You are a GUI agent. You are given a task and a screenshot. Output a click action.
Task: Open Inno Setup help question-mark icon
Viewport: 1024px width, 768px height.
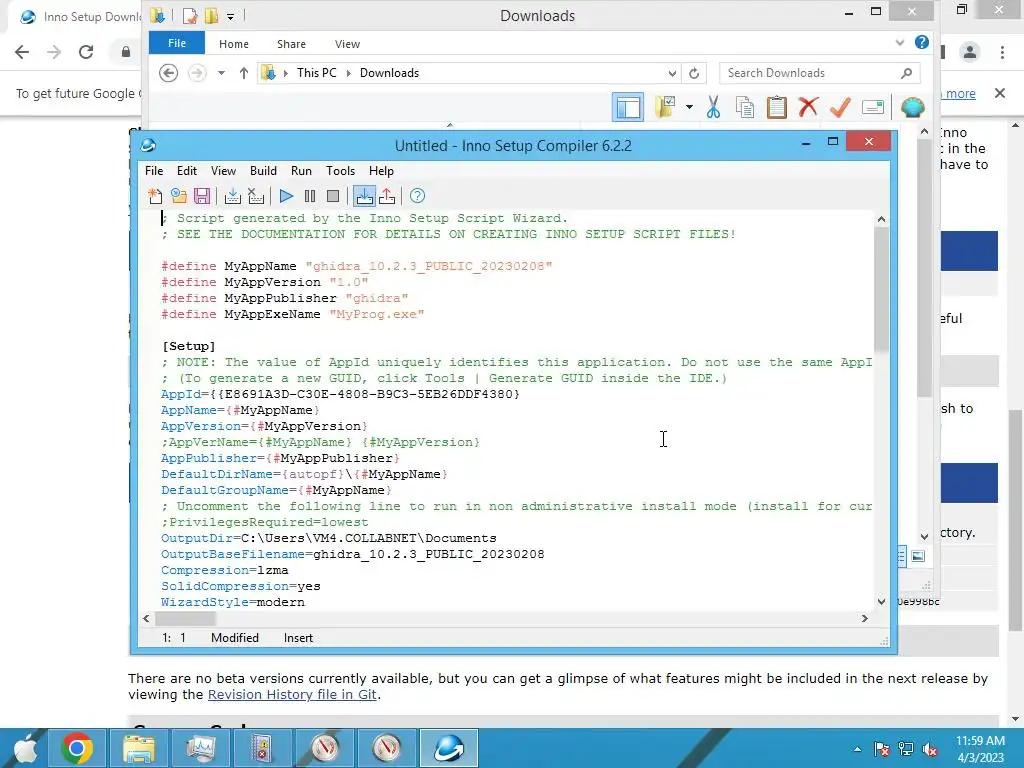417,196
